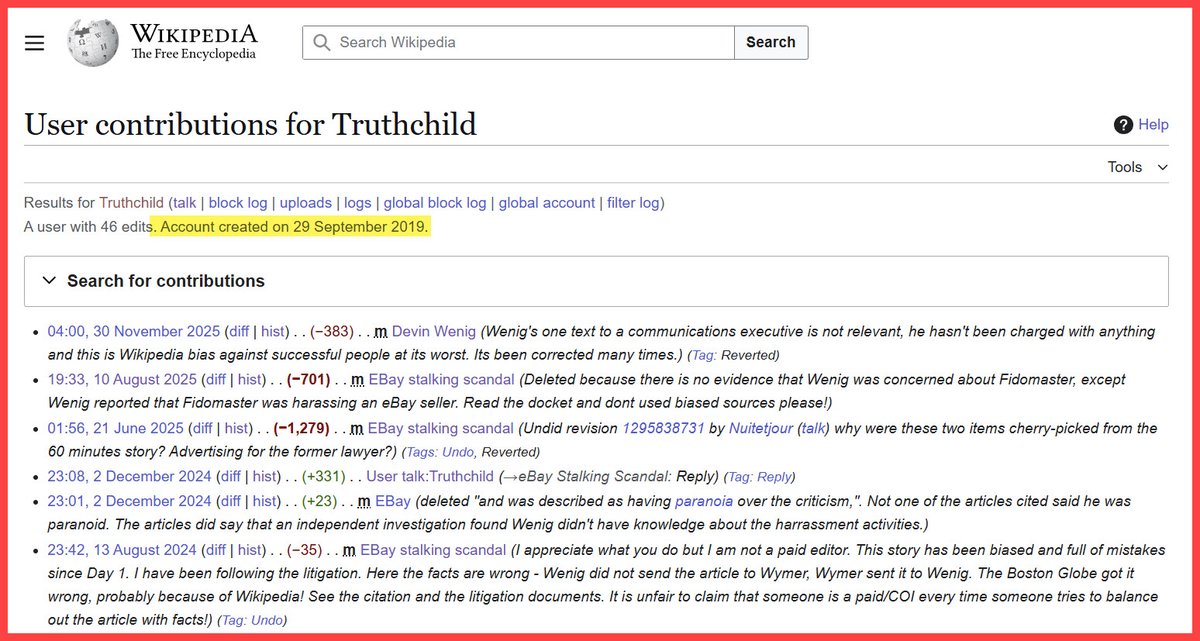
Task: Open the logs link
Action: click(x=357, y=203)
